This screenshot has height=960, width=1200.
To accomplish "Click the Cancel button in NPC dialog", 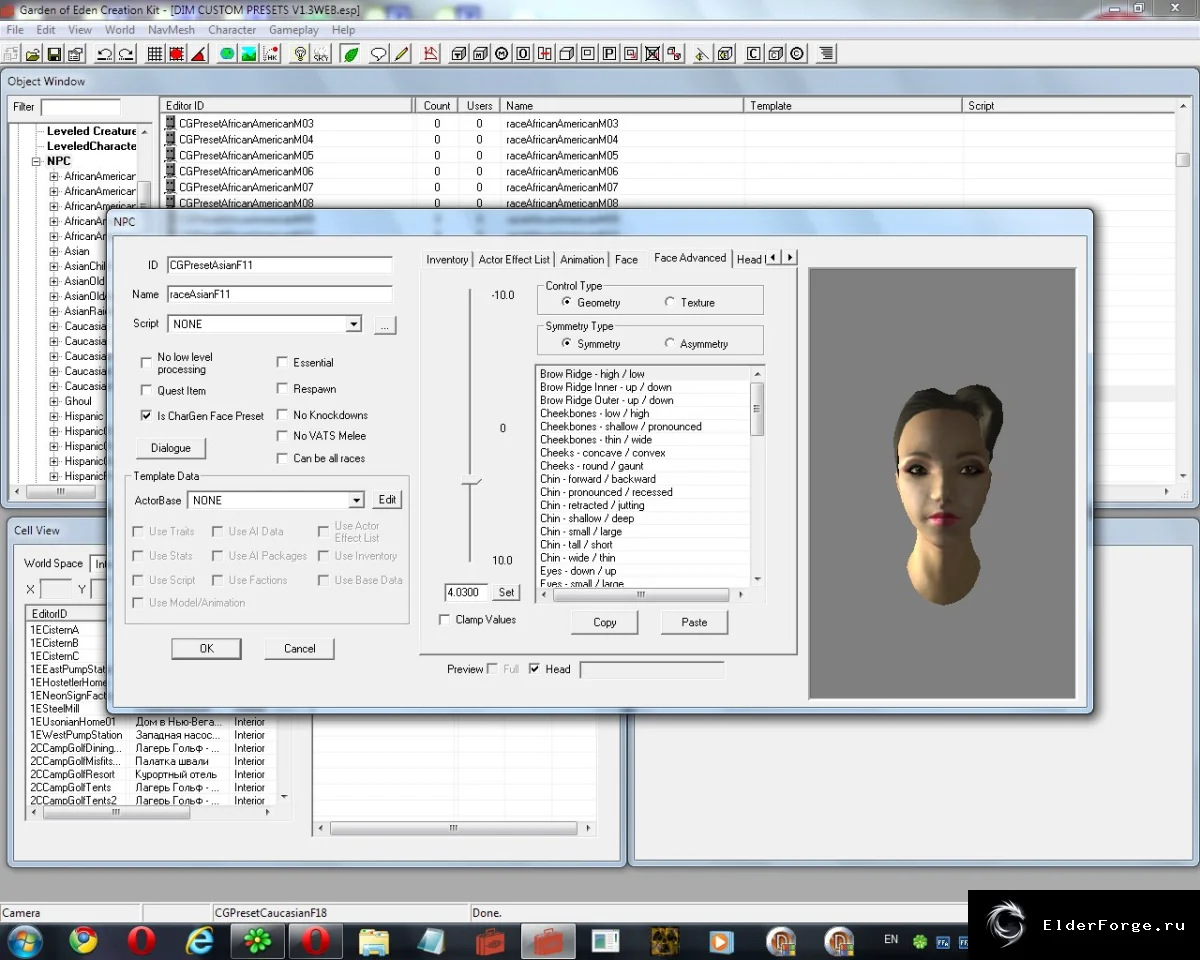I will tap(299, 649).
